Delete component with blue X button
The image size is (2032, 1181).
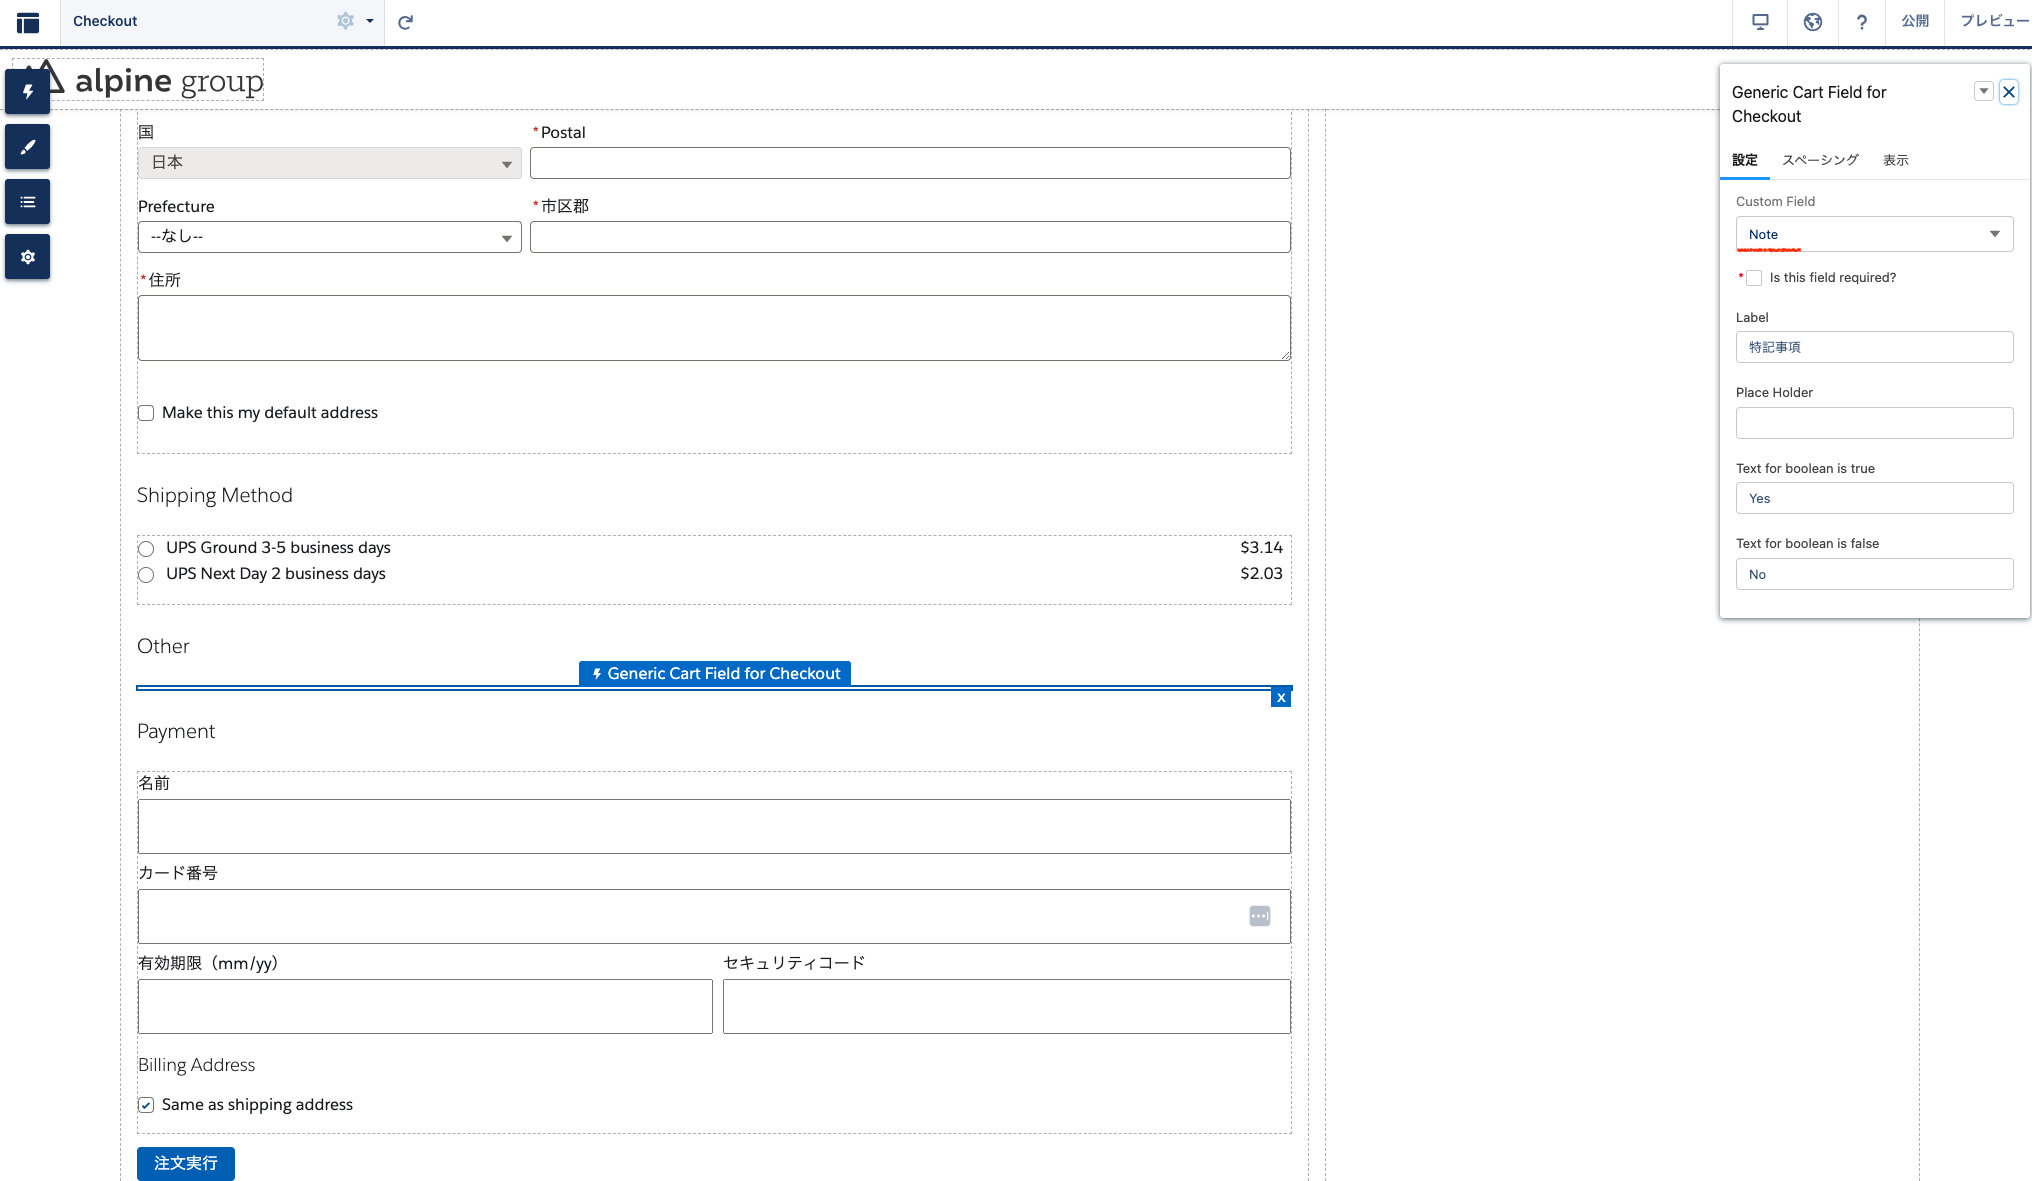(x=1280, y=698)
